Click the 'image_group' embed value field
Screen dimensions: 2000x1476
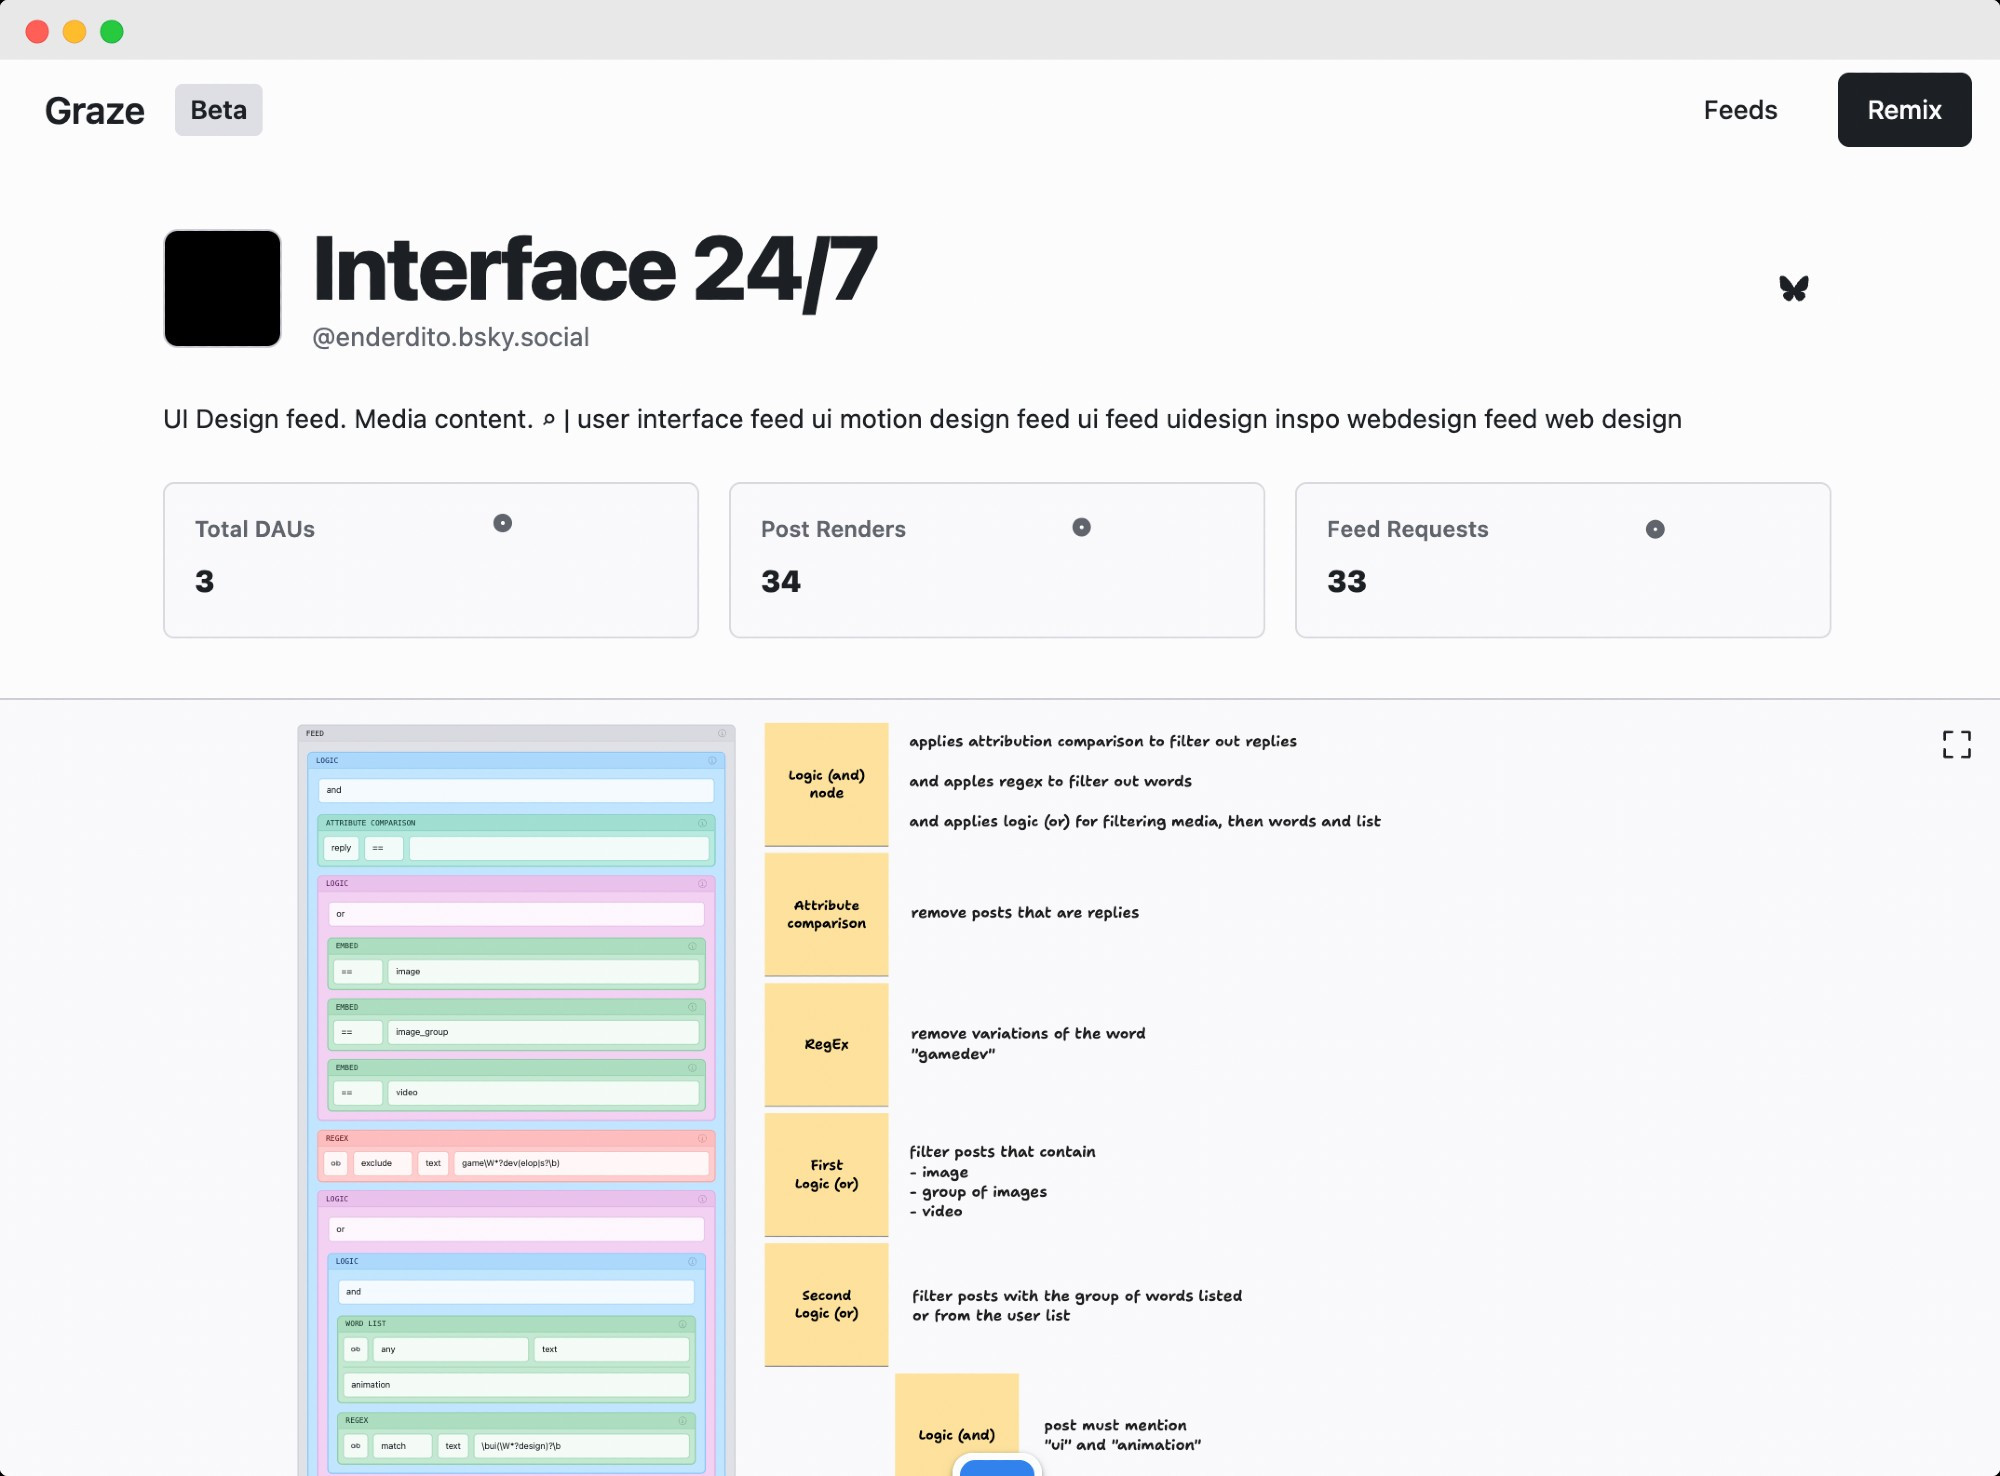[543, 1032]
